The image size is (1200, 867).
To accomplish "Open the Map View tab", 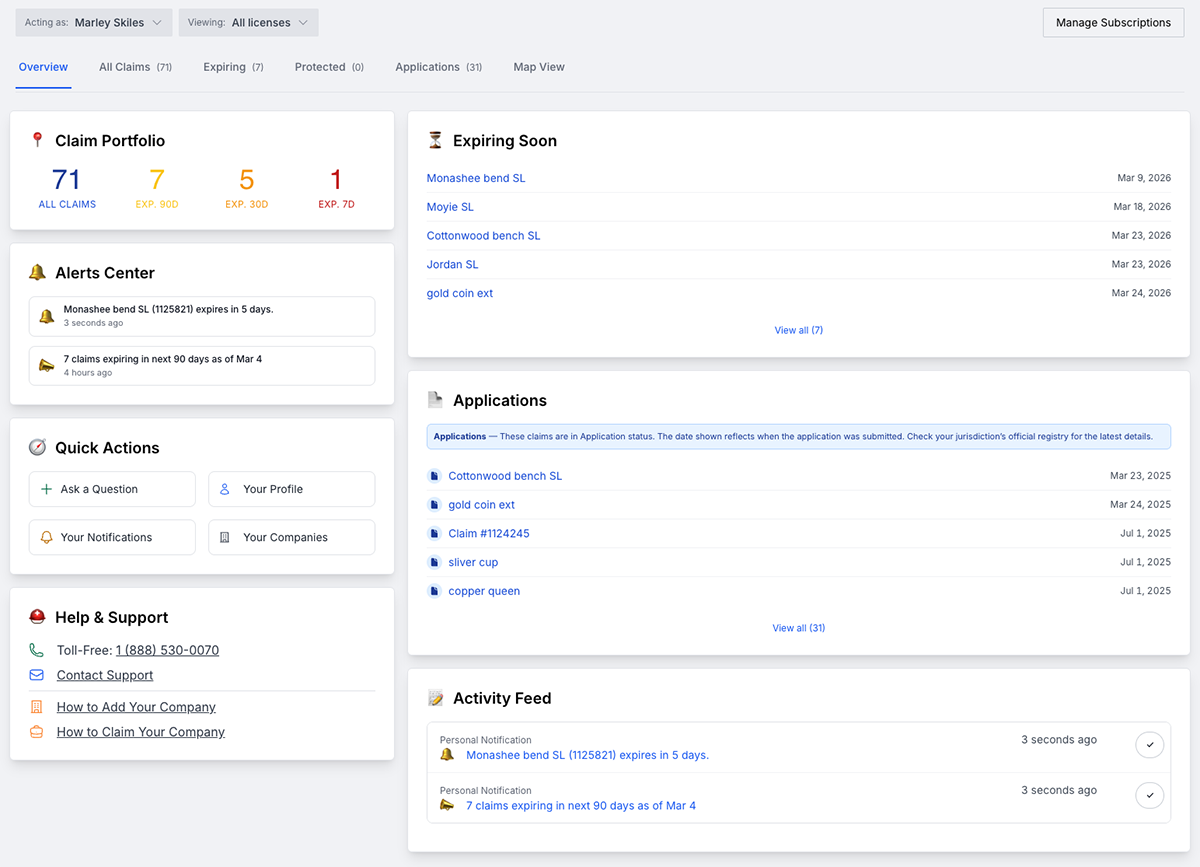I will pyautogui.click(x=538, y=67).
